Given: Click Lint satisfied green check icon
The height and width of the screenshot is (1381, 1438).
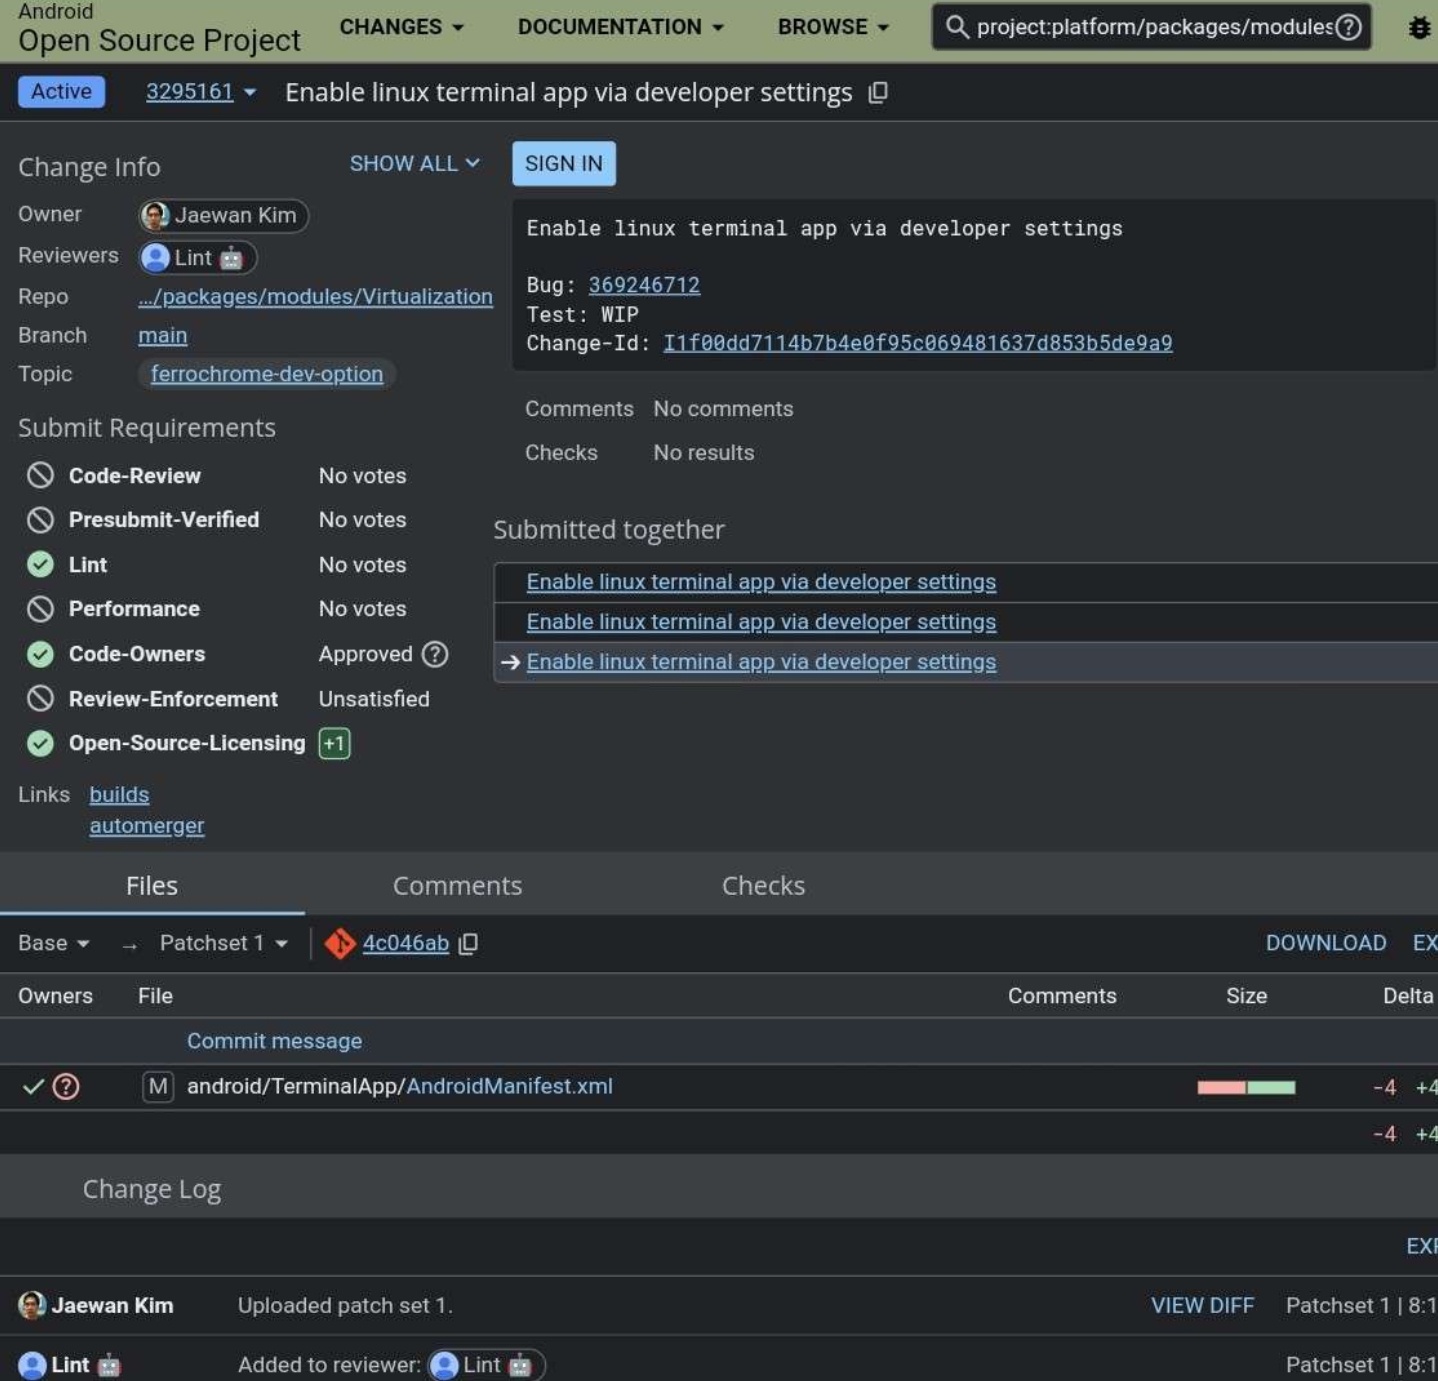Looking at the screenshot, I should [x=40, y=565].
